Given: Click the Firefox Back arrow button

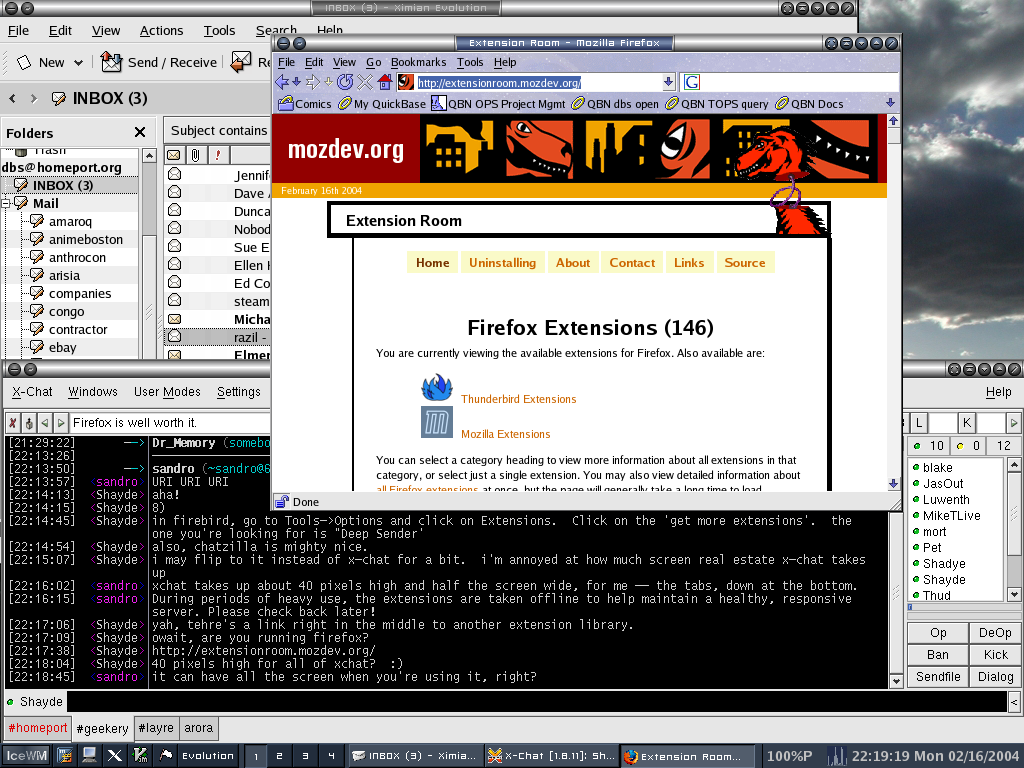Looking at the screenshot, I should tap(282, 82).
